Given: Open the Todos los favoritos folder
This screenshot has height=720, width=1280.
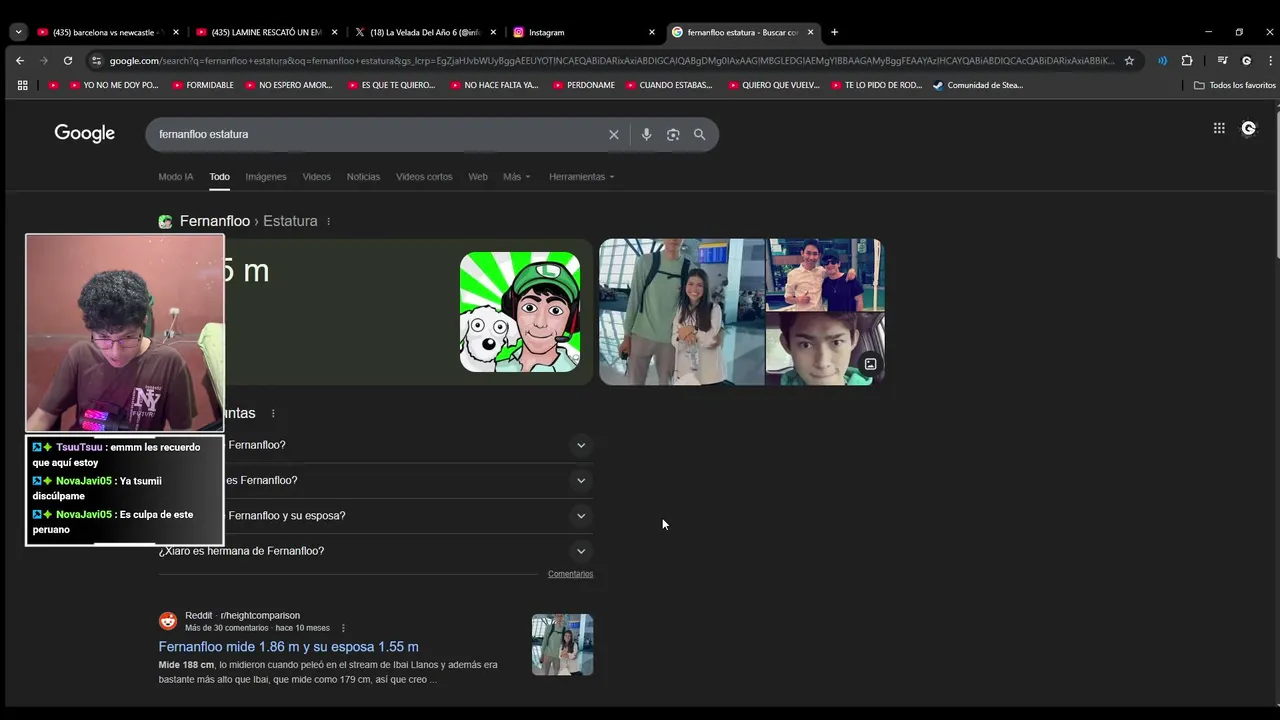Looking at the screenshot, I should click(1235, 85).
